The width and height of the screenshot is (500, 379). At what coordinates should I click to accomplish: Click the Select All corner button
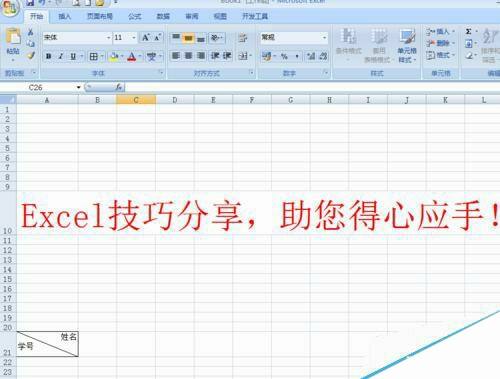pos(8,100)
